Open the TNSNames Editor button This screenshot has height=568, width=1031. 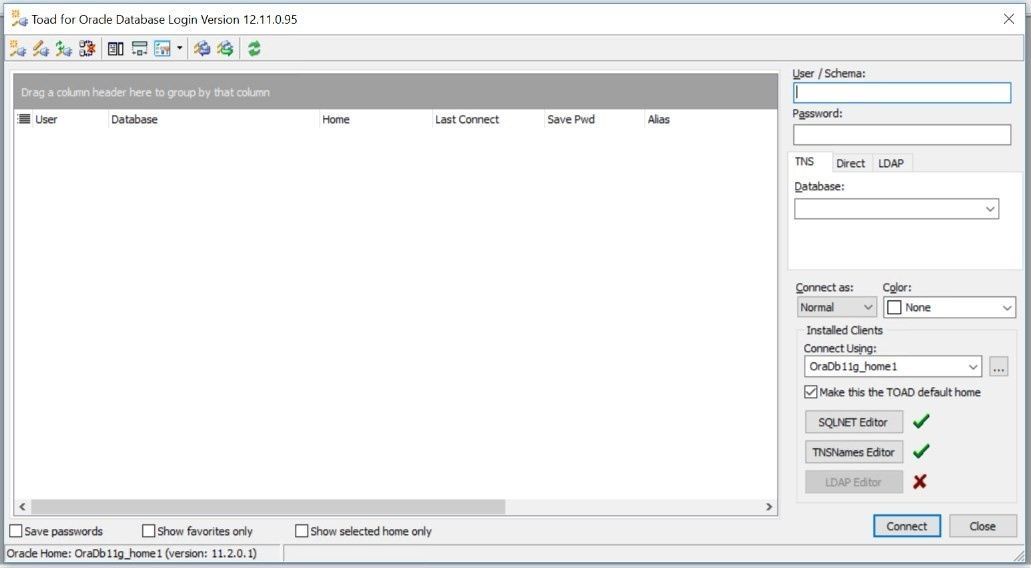pyautogui.click(x=853, y=452)
